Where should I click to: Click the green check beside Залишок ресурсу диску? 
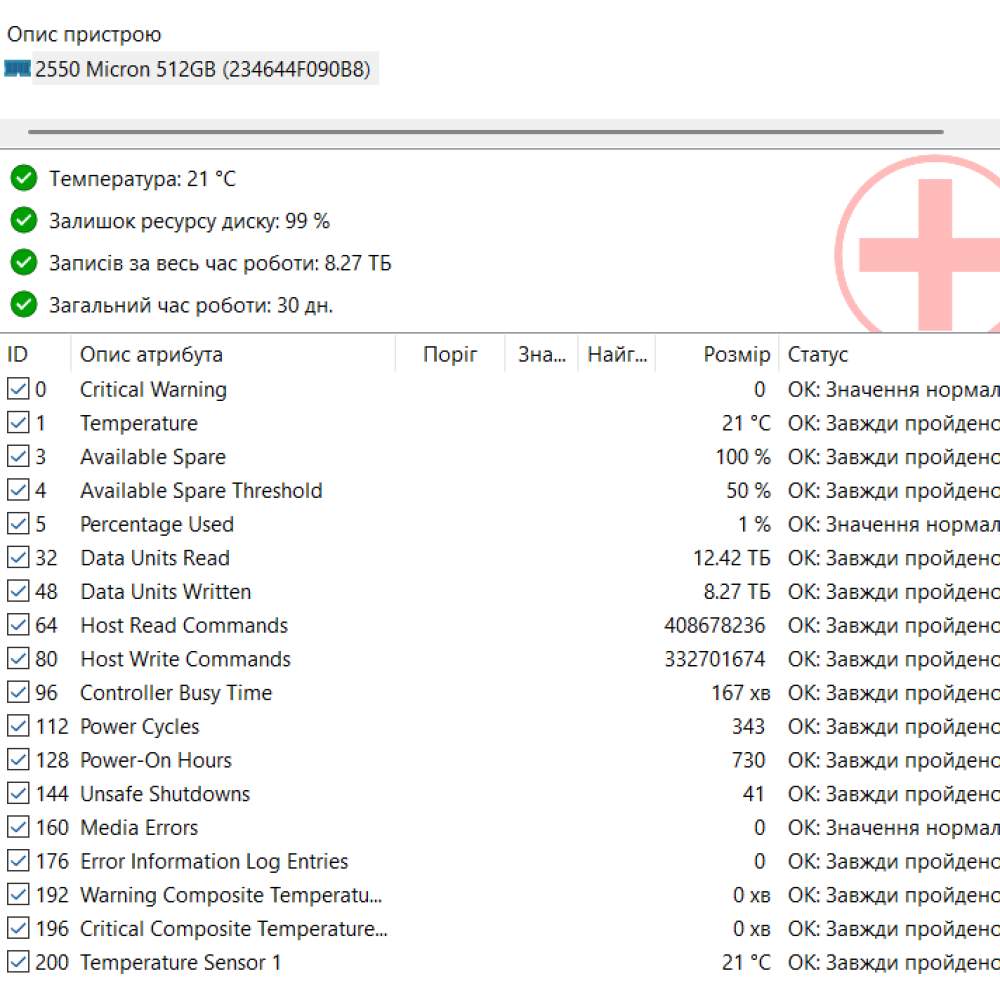coord(22,221)
